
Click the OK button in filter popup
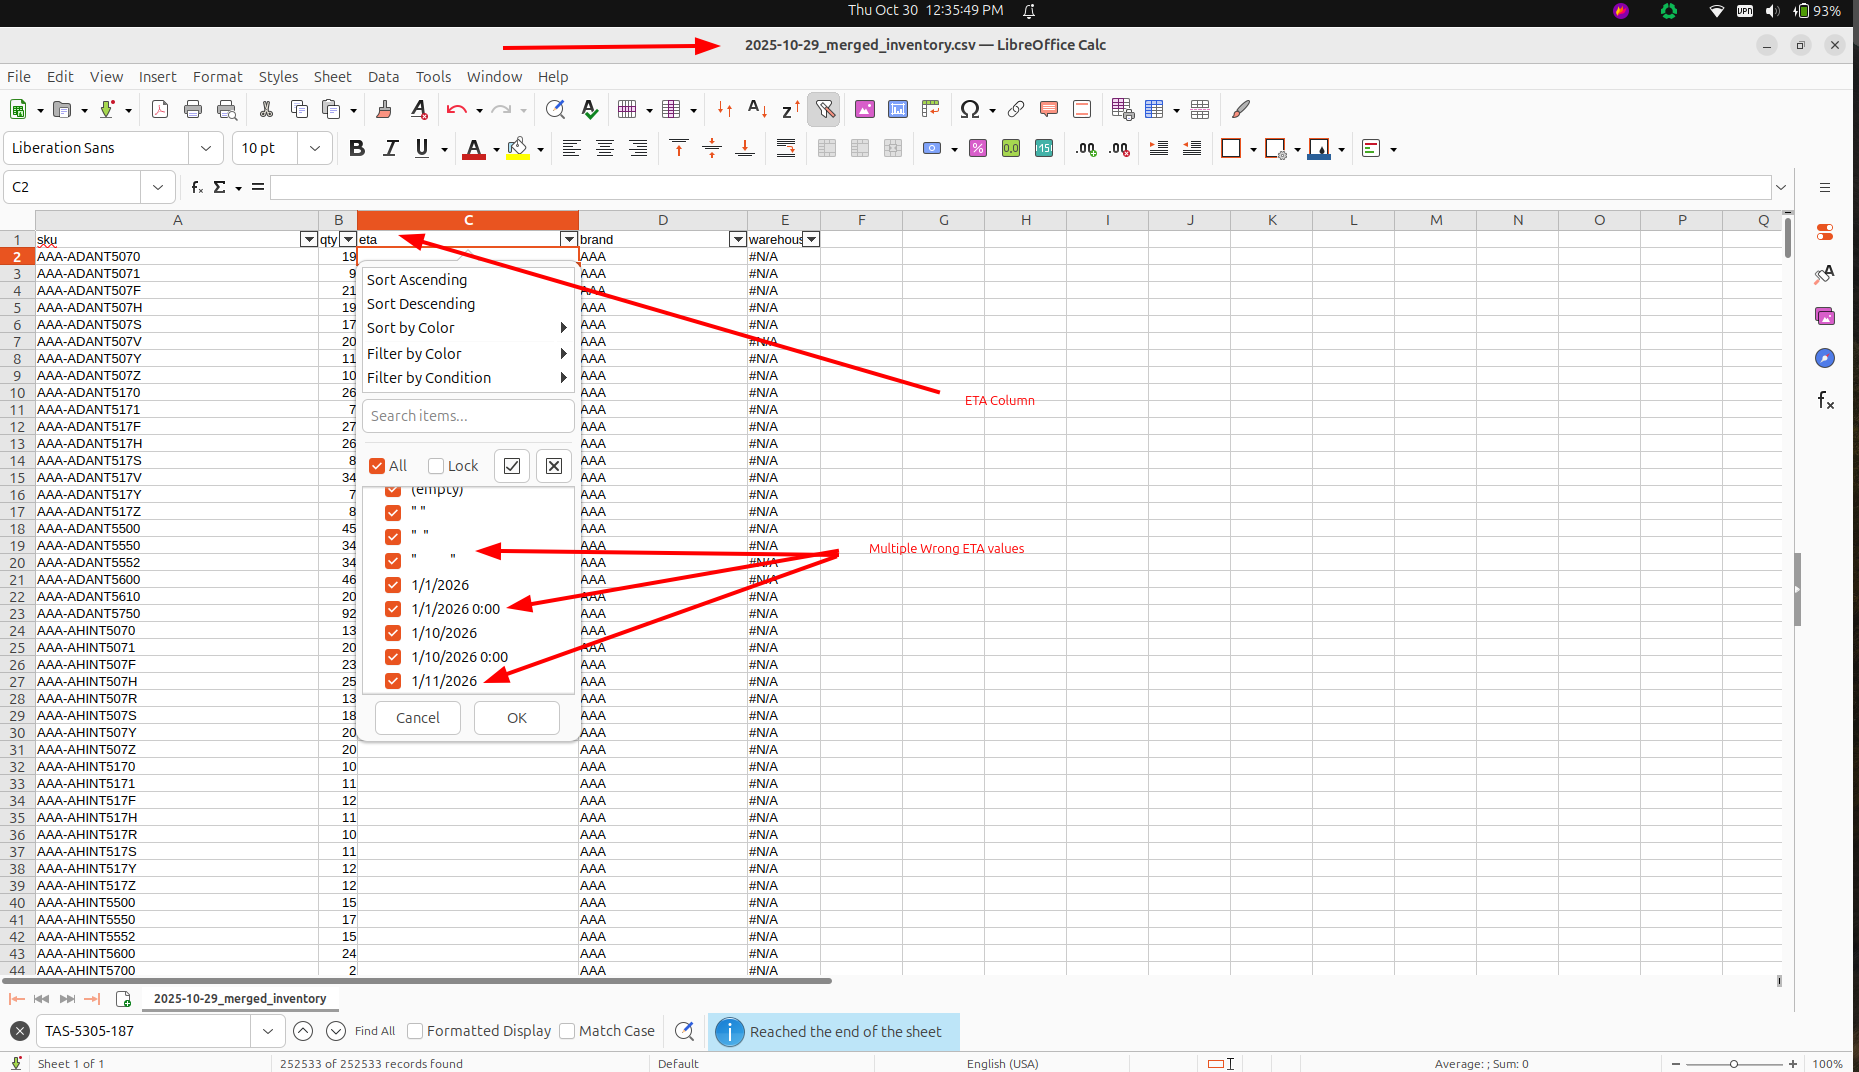[516, 718]
